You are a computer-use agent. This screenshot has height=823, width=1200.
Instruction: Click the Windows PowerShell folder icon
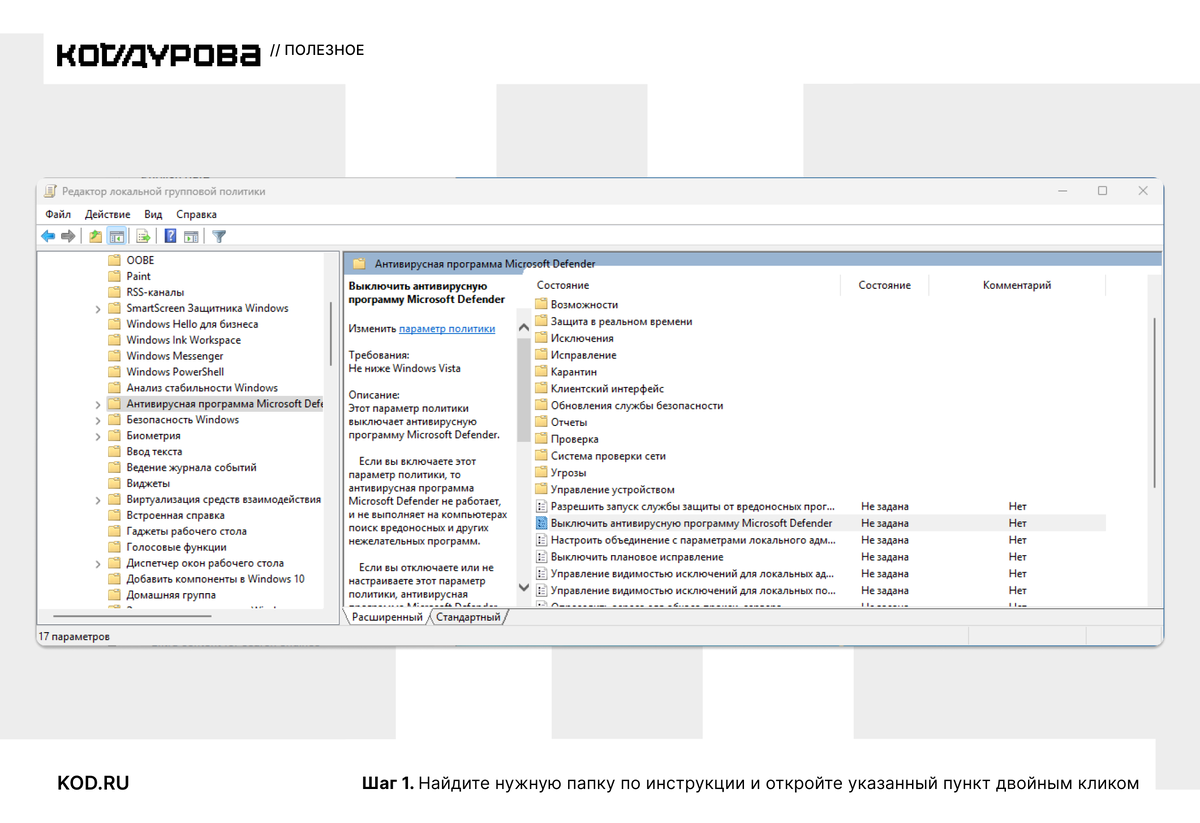(x=114, y=372)
